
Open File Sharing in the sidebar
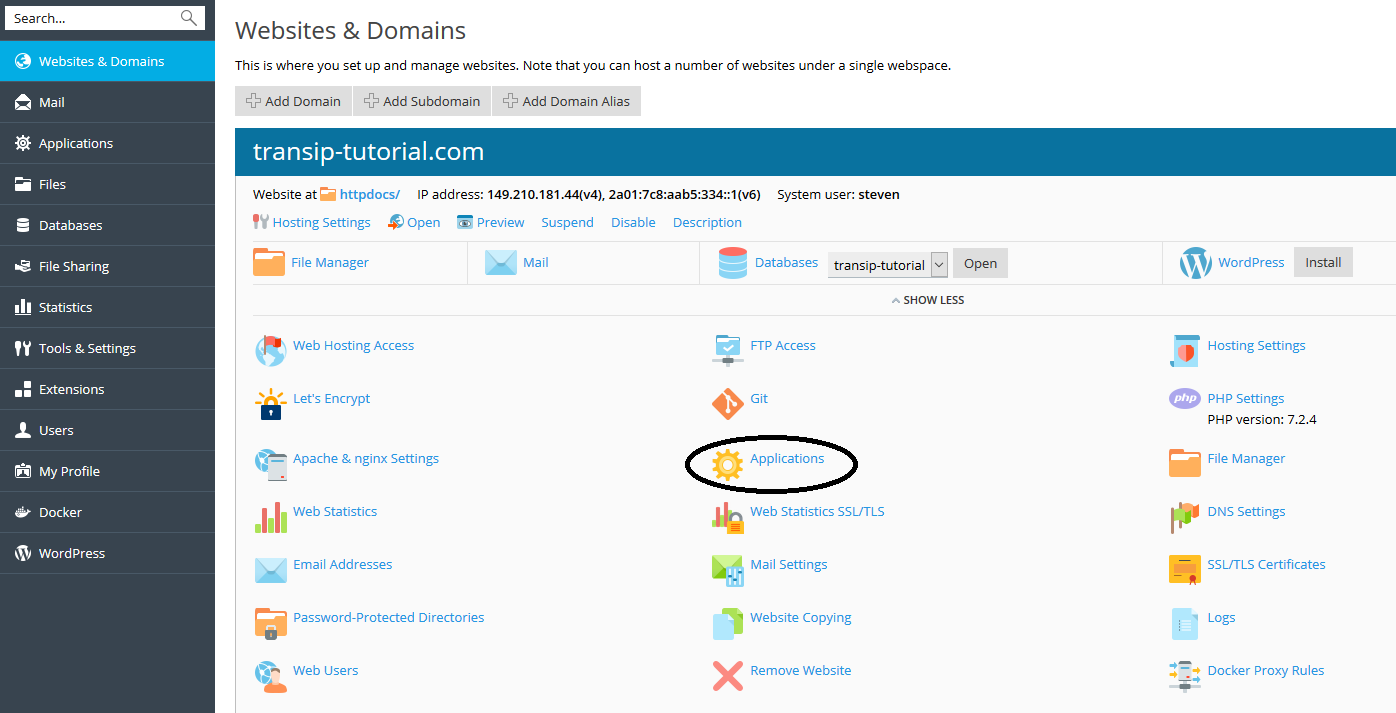point(107,266)
